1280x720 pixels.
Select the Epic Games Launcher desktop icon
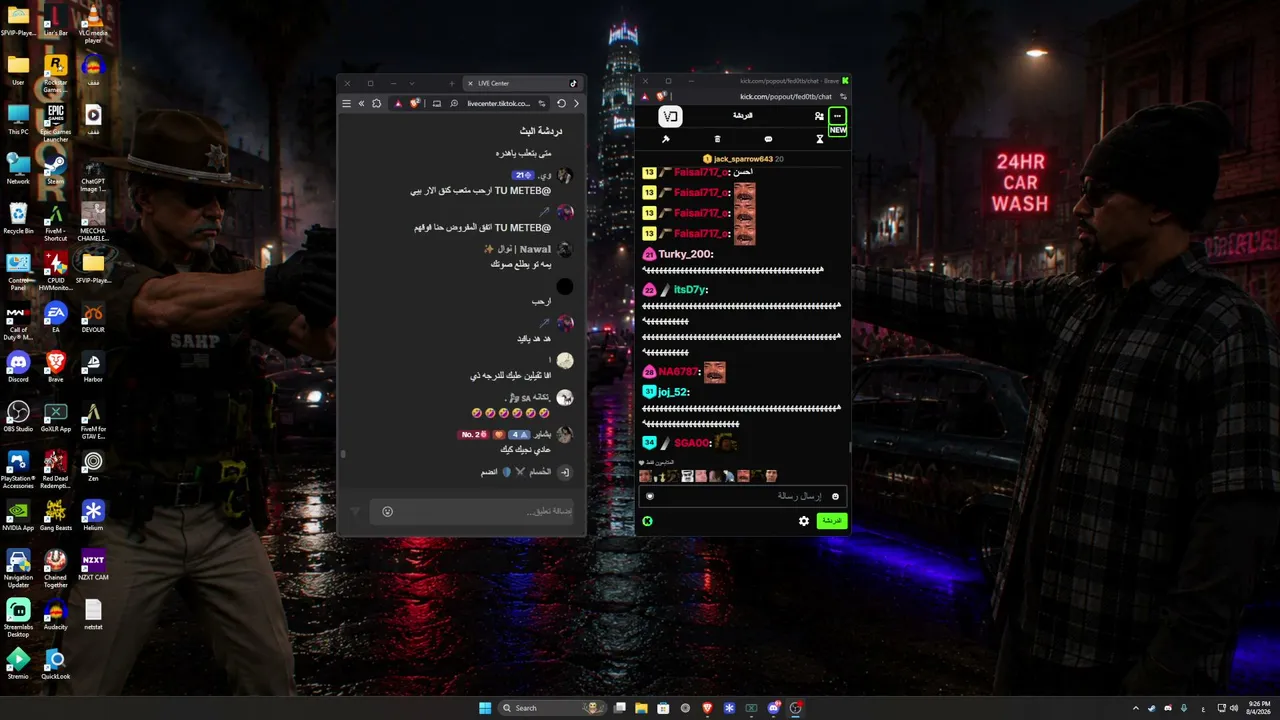56,122
